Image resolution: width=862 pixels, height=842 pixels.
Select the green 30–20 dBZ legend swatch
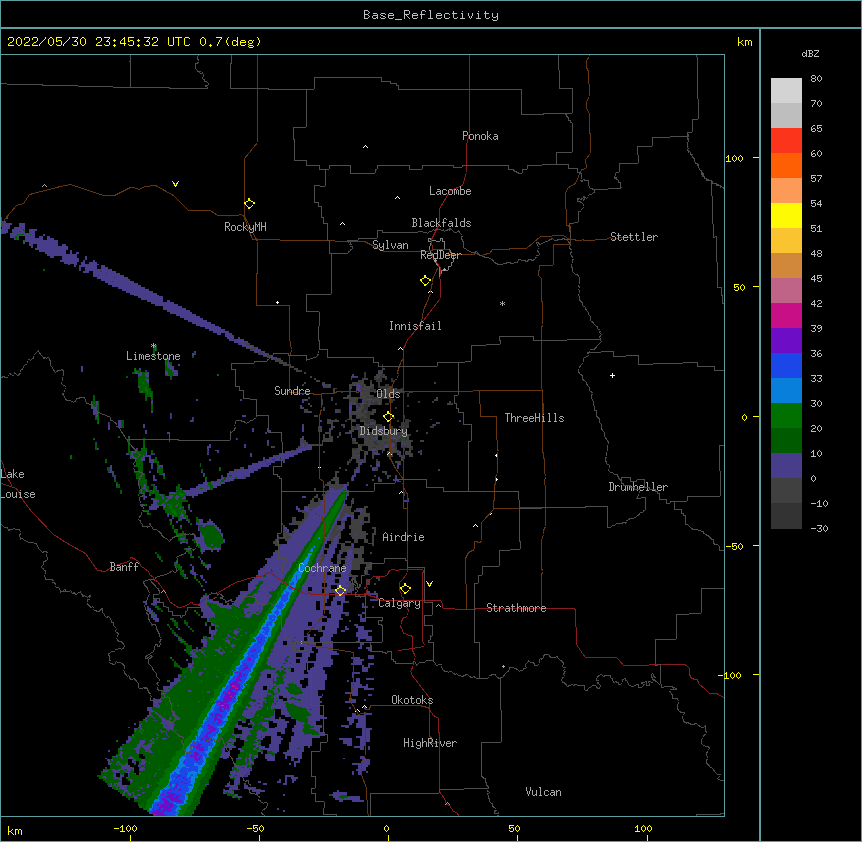tap(786, 416)
